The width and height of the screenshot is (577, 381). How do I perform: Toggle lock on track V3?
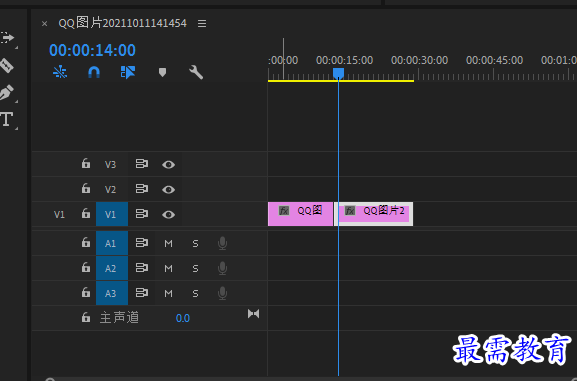(86, 163)
